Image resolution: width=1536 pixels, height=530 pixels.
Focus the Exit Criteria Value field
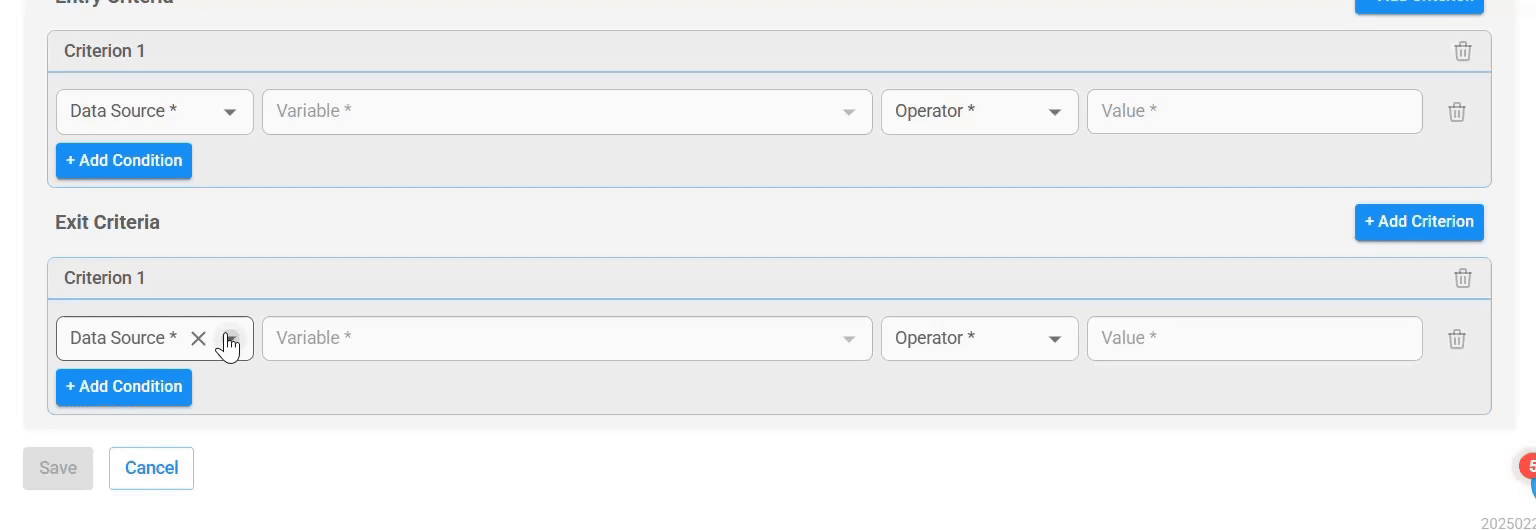[x=1254, y=339]
